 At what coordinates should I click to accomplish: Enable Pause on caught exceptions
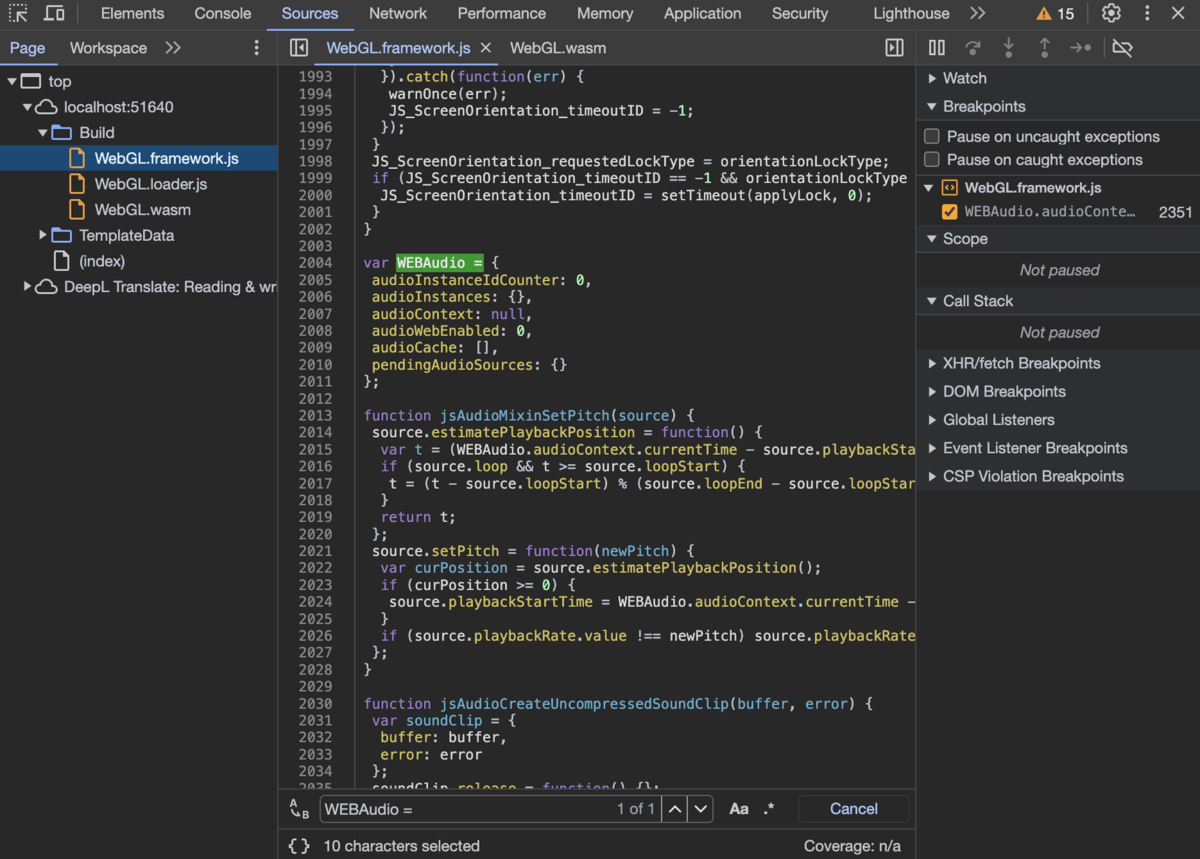click(x=932, y=160)
